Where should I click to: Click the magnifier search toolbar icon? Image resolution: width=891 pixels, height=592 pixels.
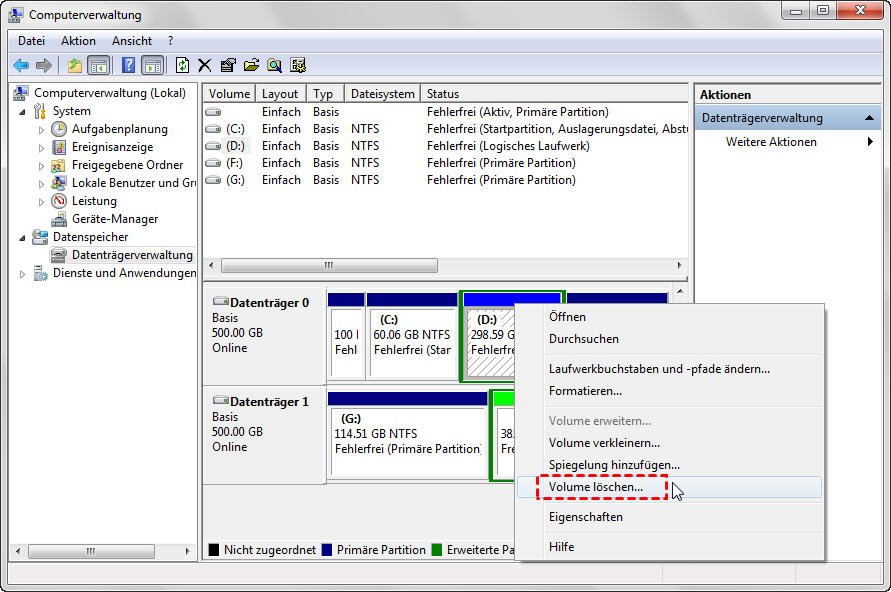click(273, 64)
